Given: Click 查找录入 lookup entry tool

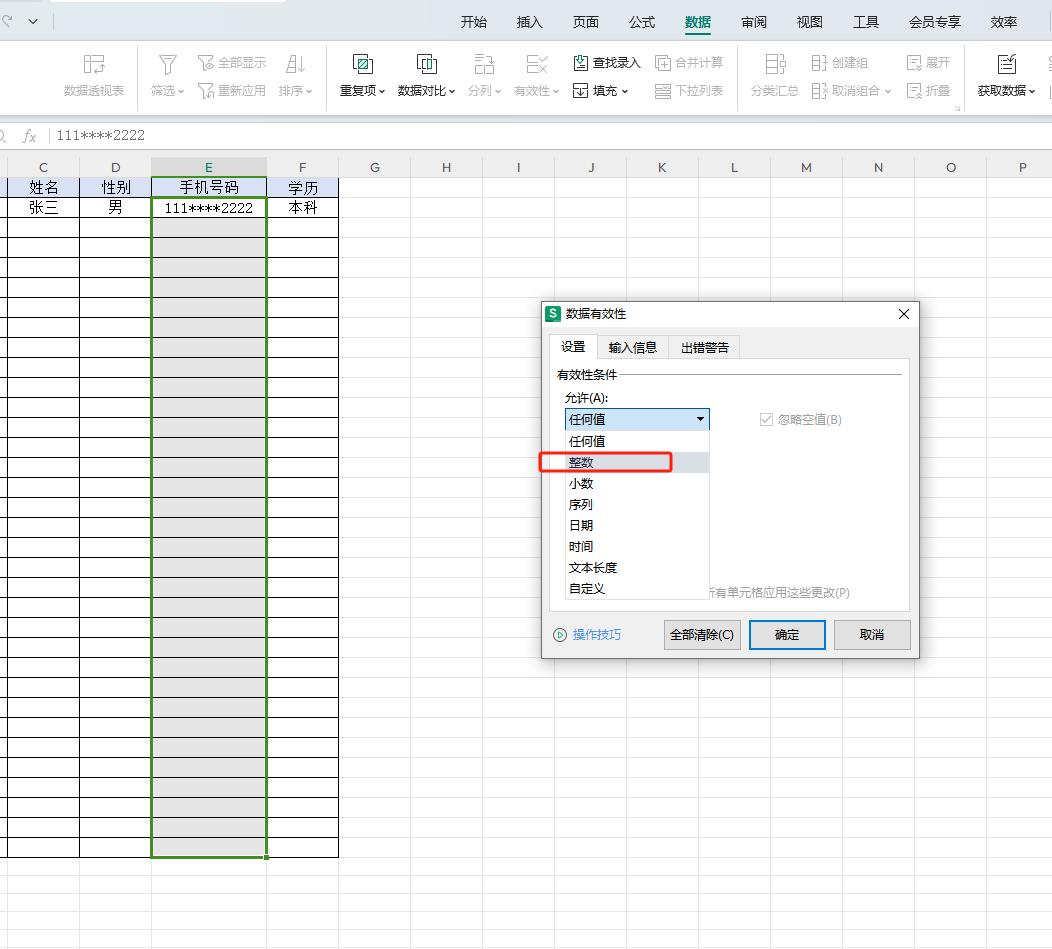Looking at the screenshot, I should click(x=607, y=62).
